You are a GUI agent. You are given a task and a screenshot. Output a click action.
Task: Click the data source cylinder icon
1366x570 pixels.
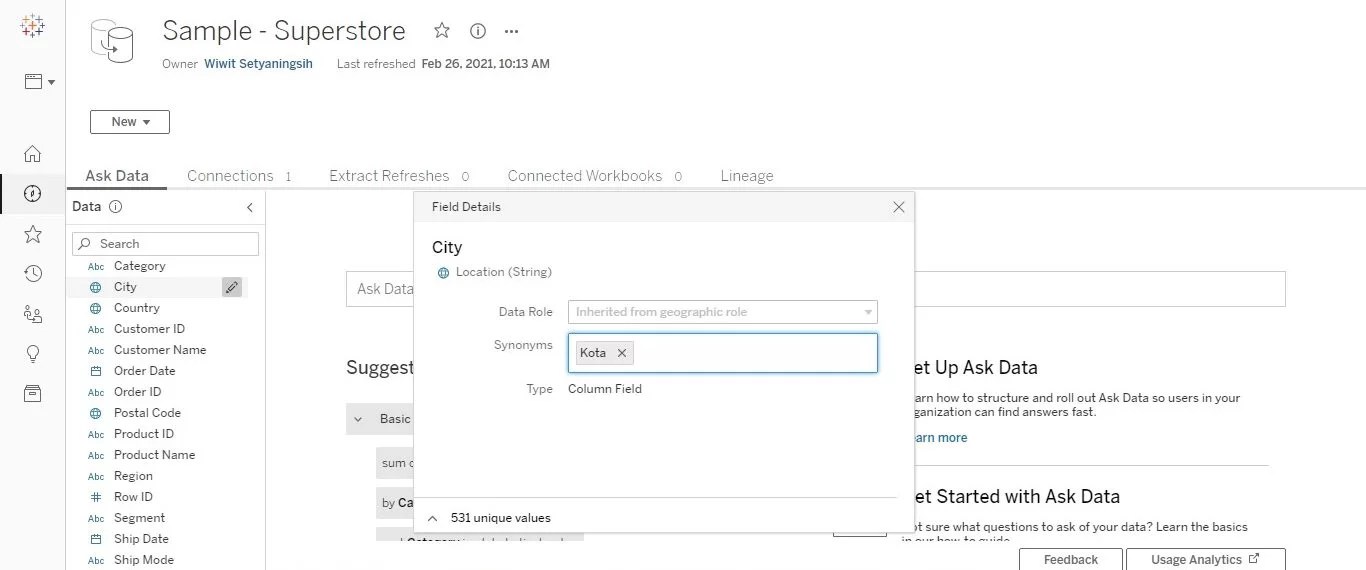[112, 40]
